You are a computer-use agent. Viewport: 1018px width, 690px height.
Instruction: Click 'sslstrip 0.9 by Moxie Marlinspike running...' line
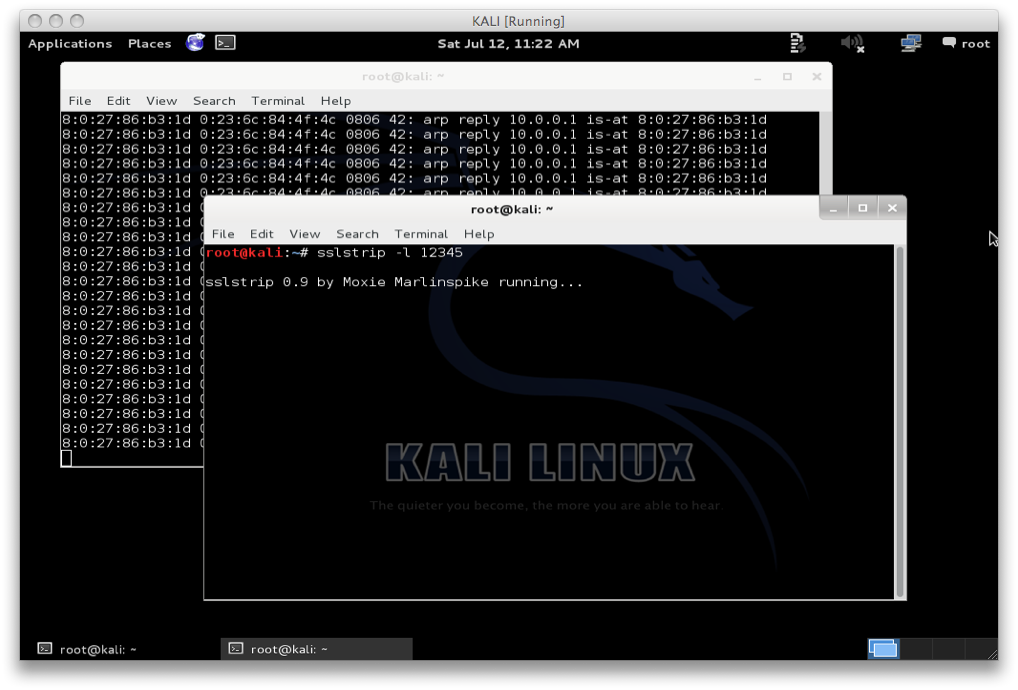tap(393, 282)
